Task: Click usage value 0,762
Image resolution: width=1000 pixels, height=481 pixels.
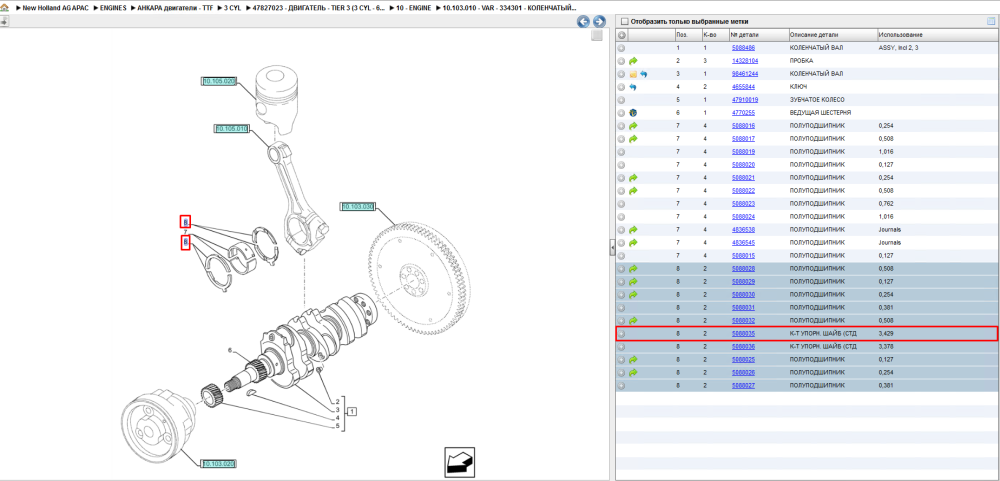Action: 885,204
